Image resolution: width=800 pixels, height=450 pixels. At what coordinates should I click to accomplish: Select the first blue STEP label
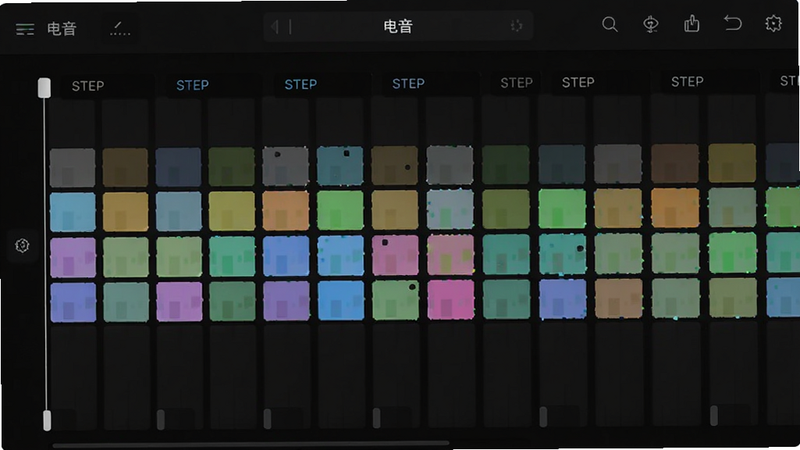click(192, 85)
